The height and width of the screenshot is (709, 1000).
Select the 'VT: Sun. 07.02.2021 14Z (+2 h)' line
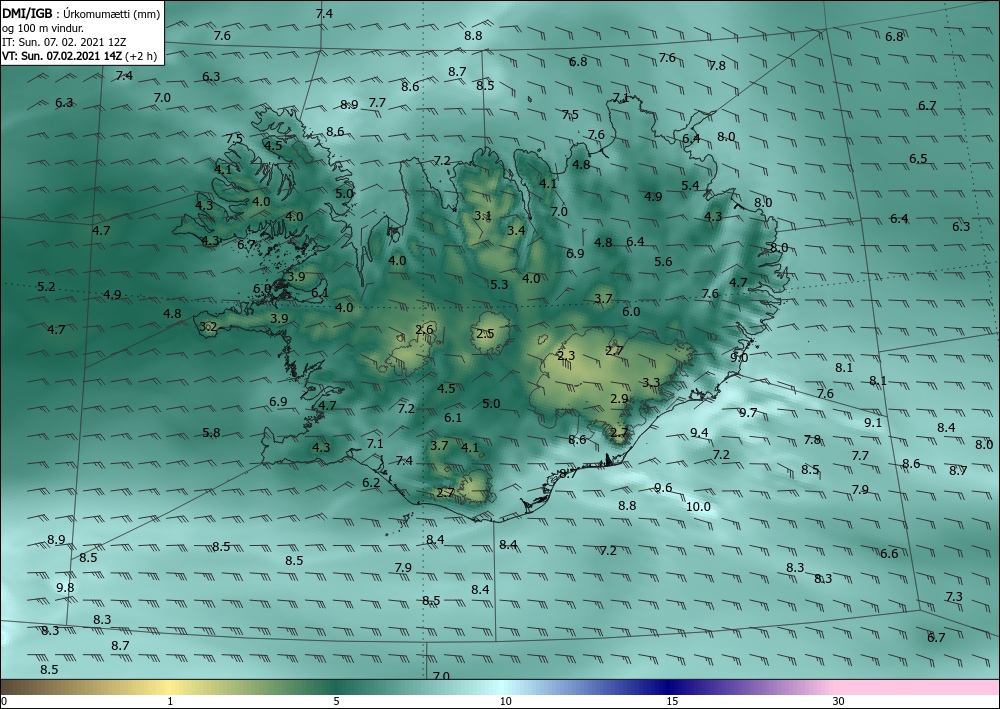coord(80,56)
